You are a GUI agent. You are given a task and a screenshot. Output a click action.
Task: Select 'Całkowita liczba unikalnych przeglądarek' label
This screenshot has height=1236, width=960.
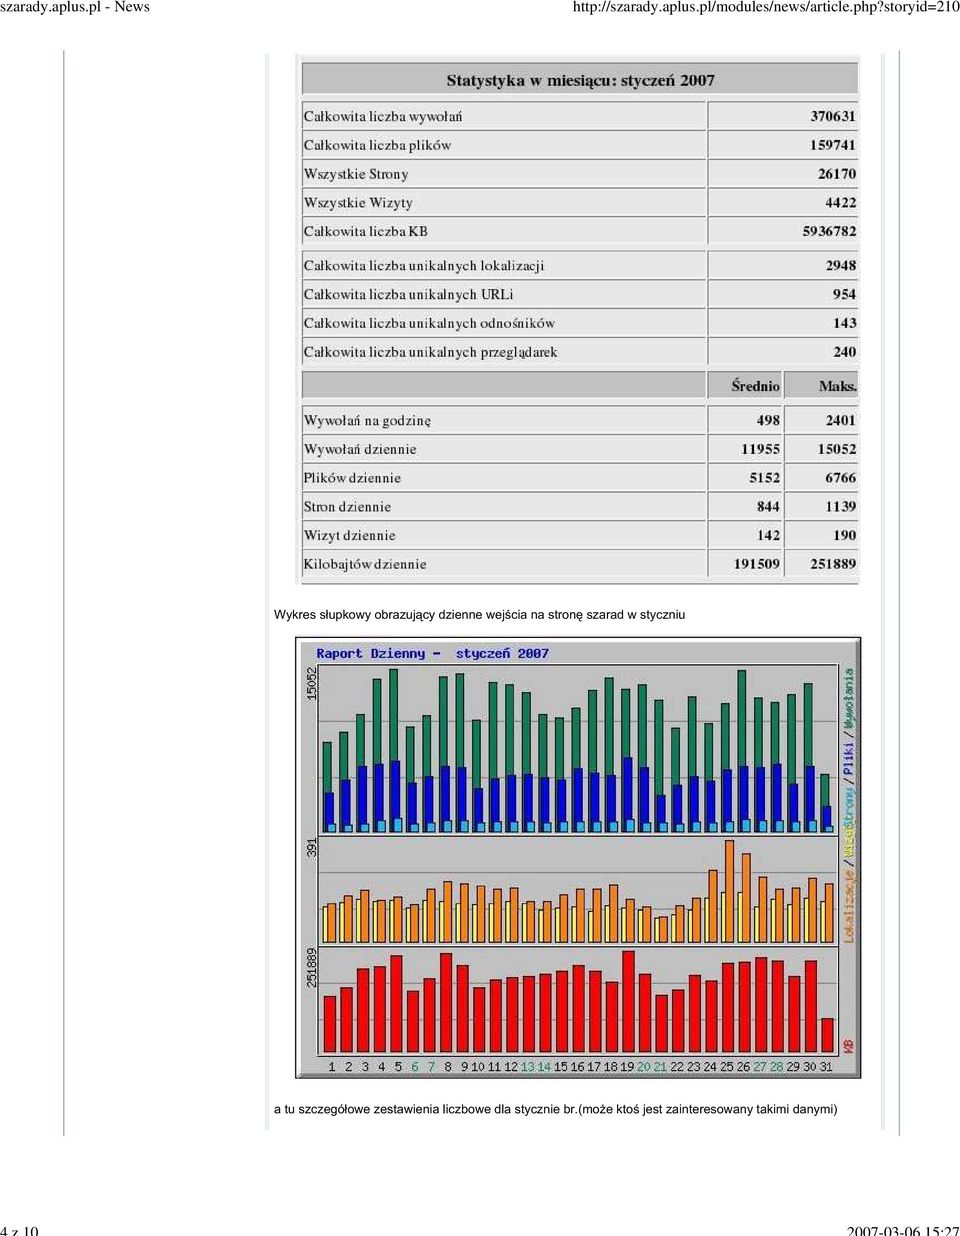(431, 353)
